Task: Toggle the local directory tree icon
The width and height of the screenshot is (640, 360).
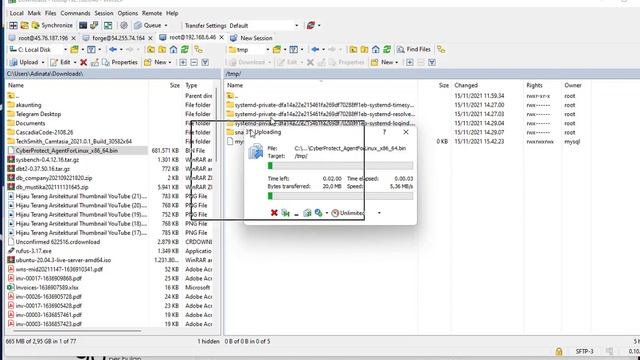Action: (x=198, y=49)
